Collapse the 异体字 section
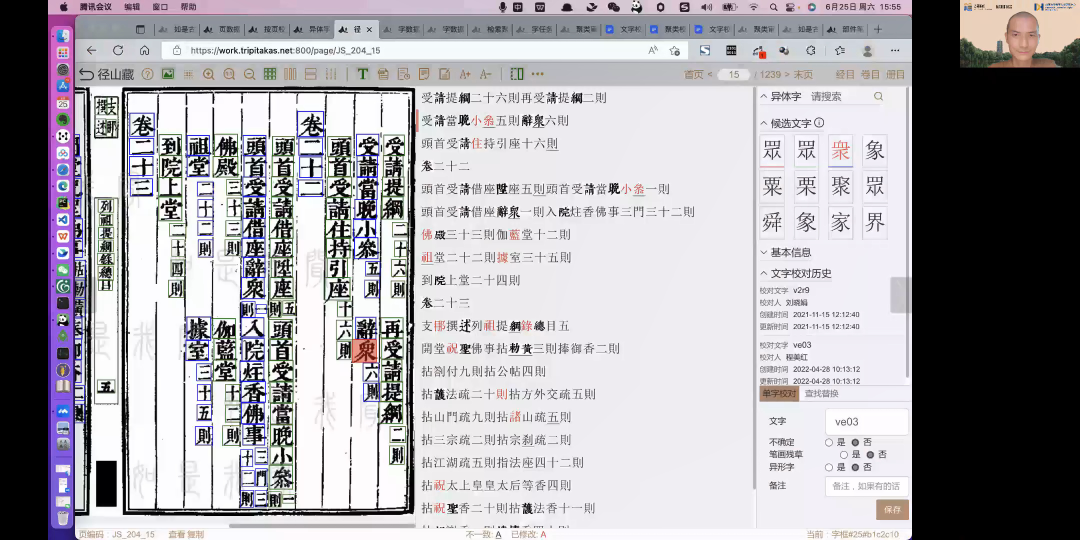The width and height of the screenshot is (1080, 540). tap(764, 97)
